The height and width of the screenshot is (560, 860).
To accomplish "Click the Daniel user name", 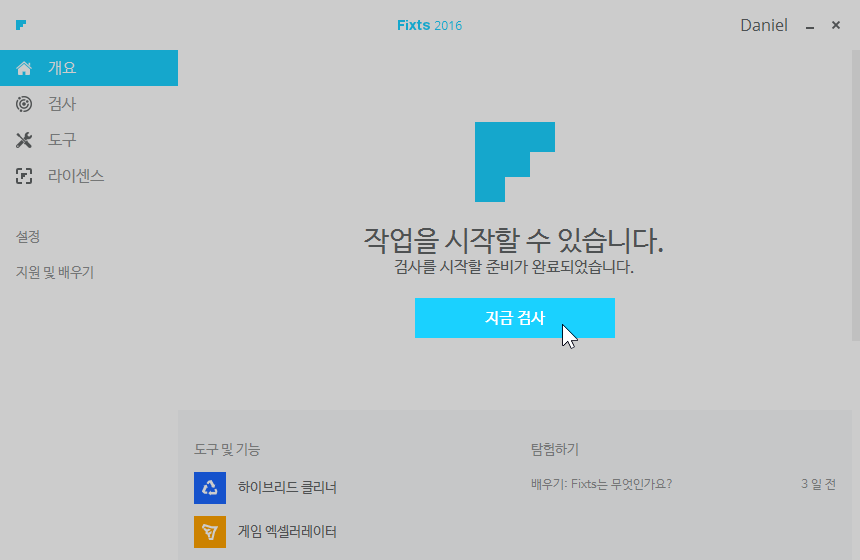I will [x=763, y=25].
